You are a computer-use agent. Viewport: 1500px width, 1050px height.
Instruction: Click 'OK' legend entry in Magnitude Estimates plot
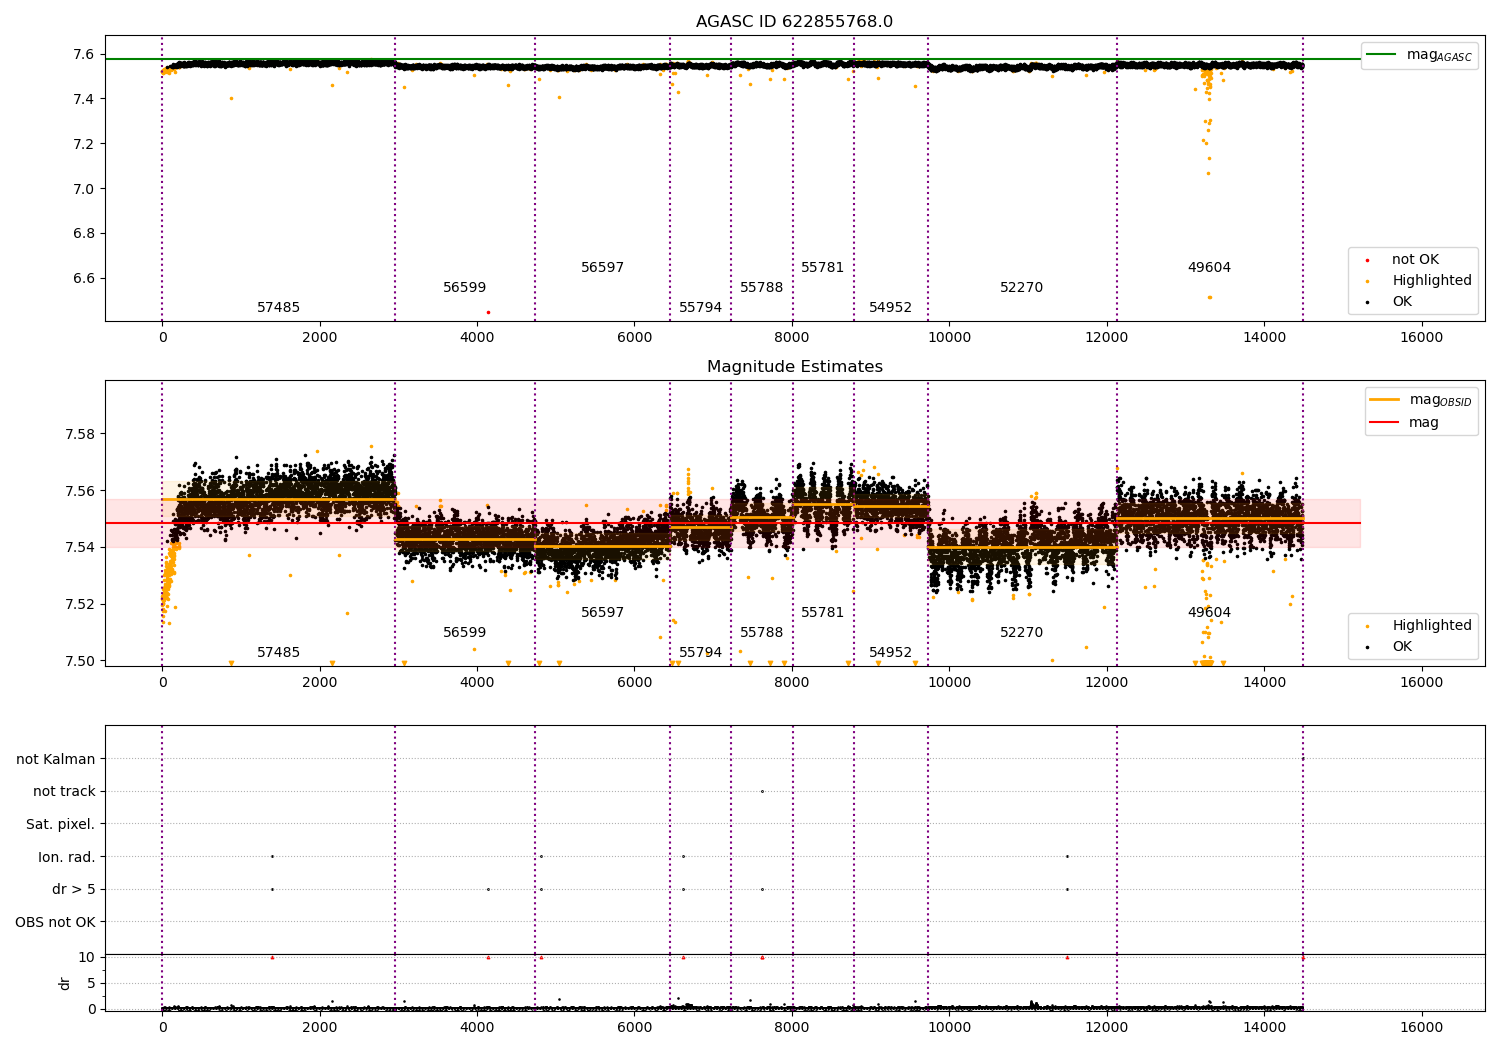point(1391,646)
